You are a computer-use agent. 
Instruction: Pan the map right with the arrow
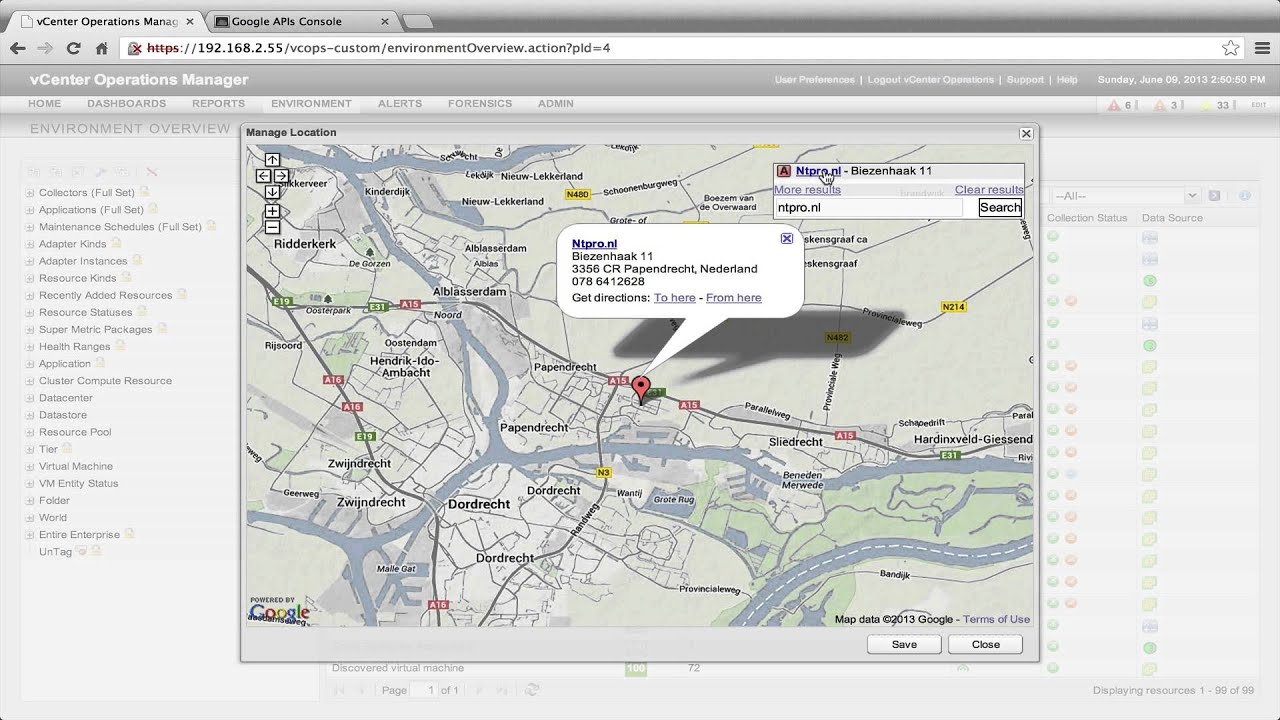(281, 176)
